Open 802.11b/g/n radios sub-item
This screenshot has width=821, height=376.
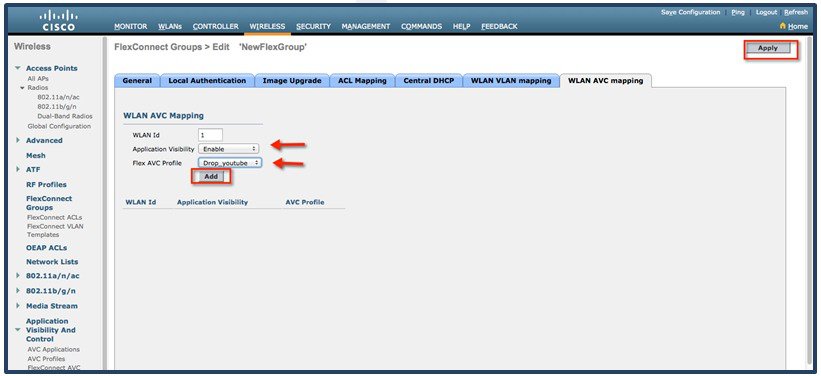coord(58,106)
